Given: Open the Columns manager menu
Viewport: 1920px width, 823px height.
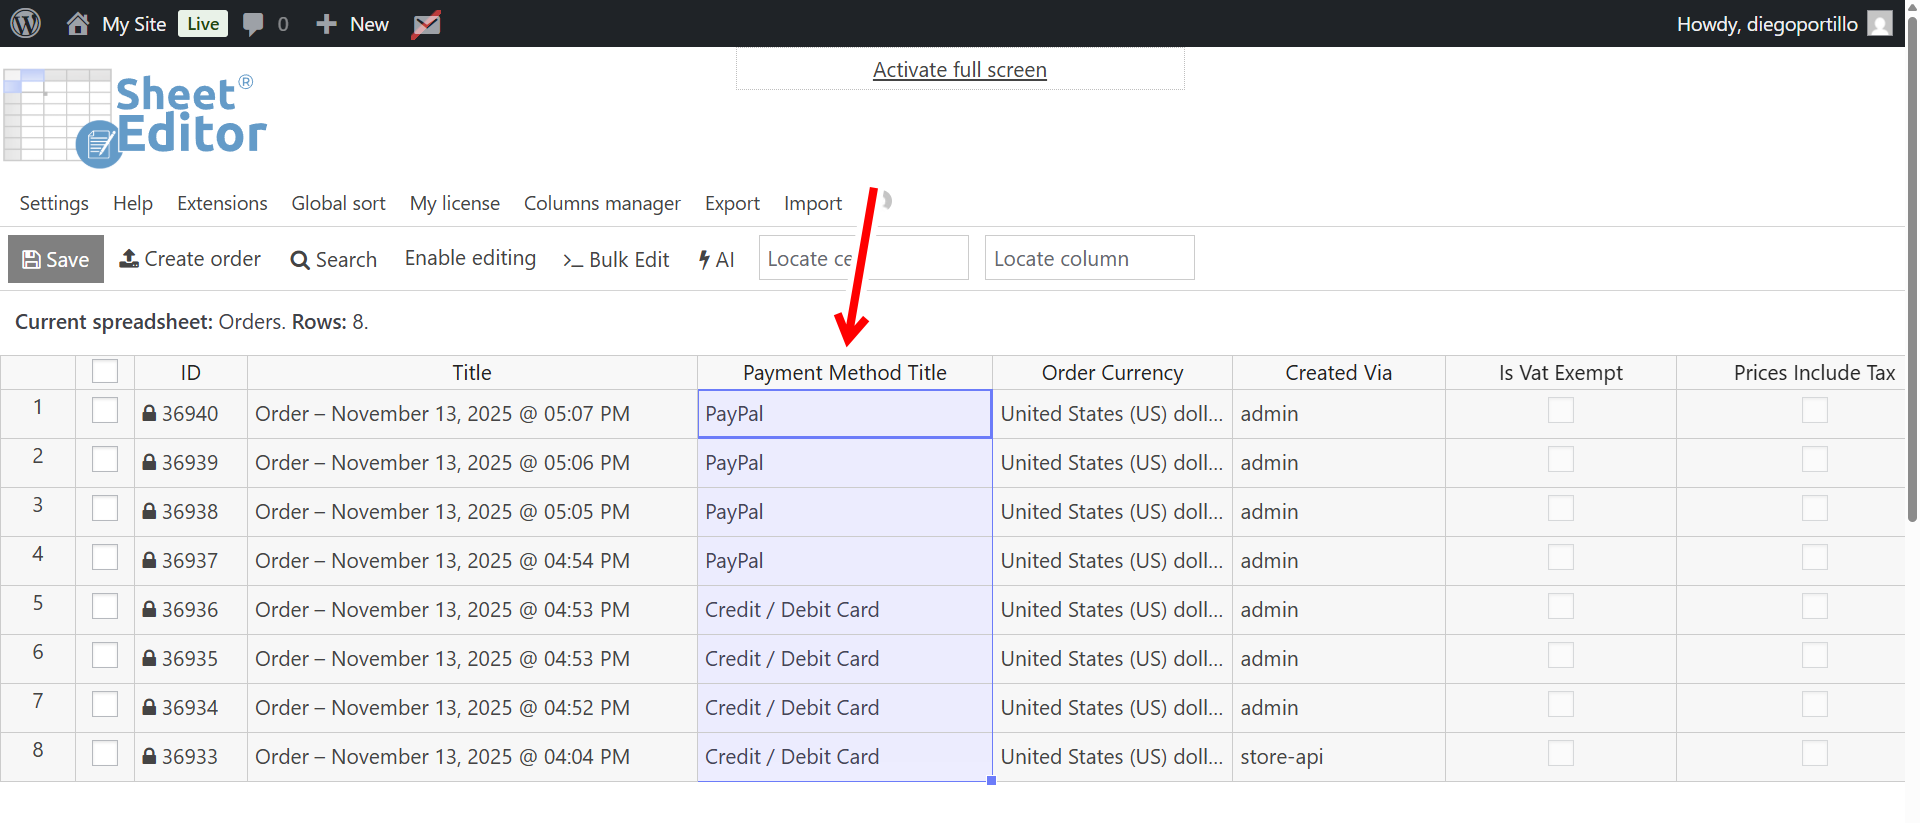Looking at the screenshot, I should (x=602, y=203).
